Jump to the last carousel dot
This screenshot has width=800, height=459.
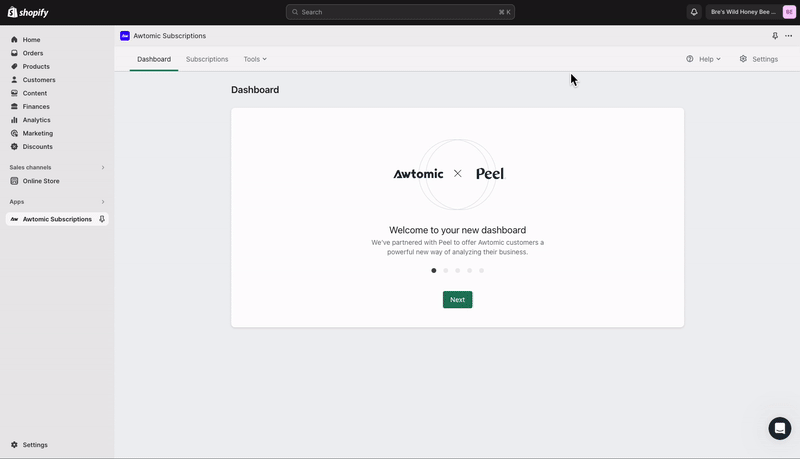(x=481, y=270)
